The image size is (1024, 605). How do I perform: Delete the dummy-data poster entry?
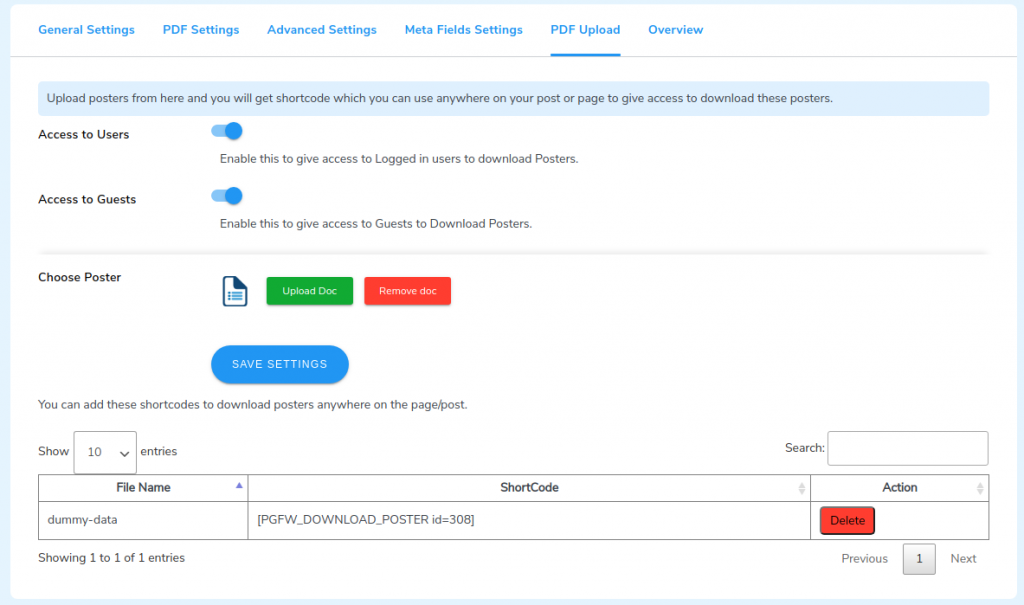tap(846, 520)
